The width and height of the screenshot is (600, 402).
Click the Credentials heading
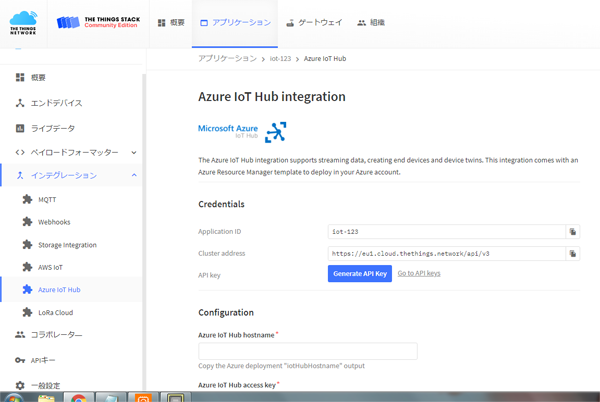[x=221, y=204]
